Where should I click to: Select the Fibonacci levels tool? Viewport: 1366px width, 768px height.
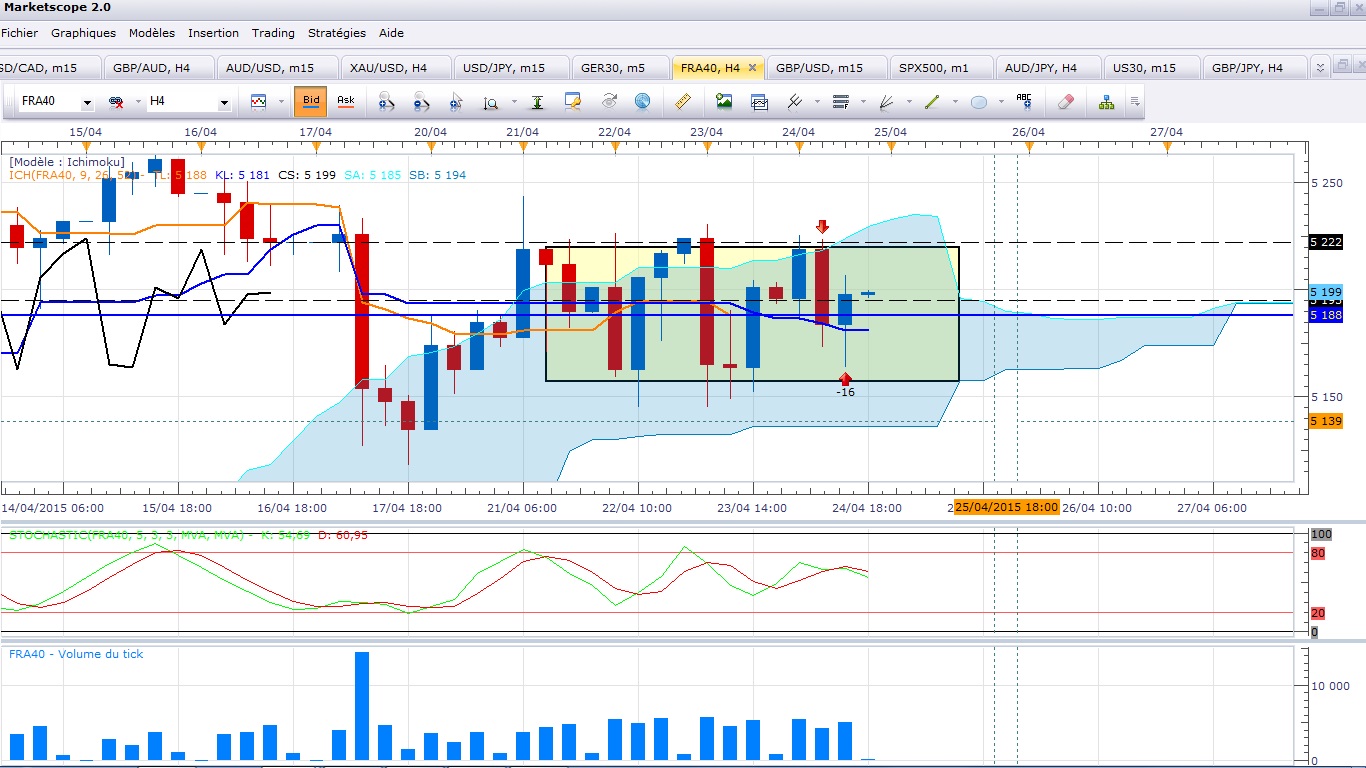point(841,102)
